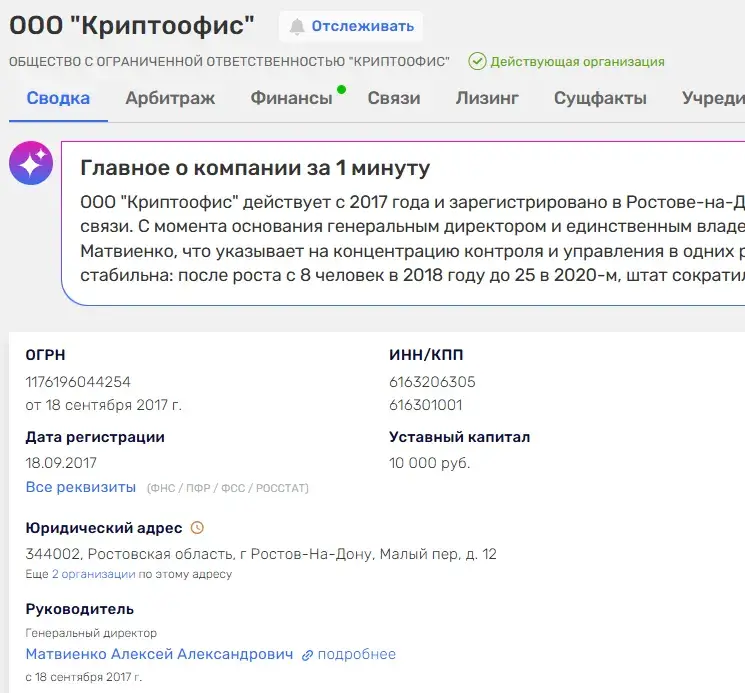Click the (ФНС / ПФР / ФСС / РОССТАТ) note
The height and width of the screenshot is (693, 745).
228,488
